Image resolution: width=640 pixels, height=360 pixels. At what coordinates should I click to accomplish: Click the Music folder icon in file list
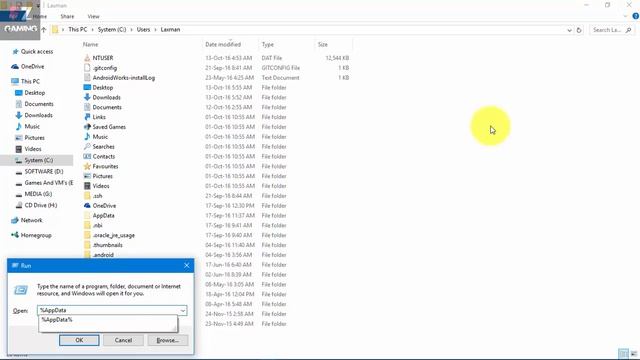[87, 137]
